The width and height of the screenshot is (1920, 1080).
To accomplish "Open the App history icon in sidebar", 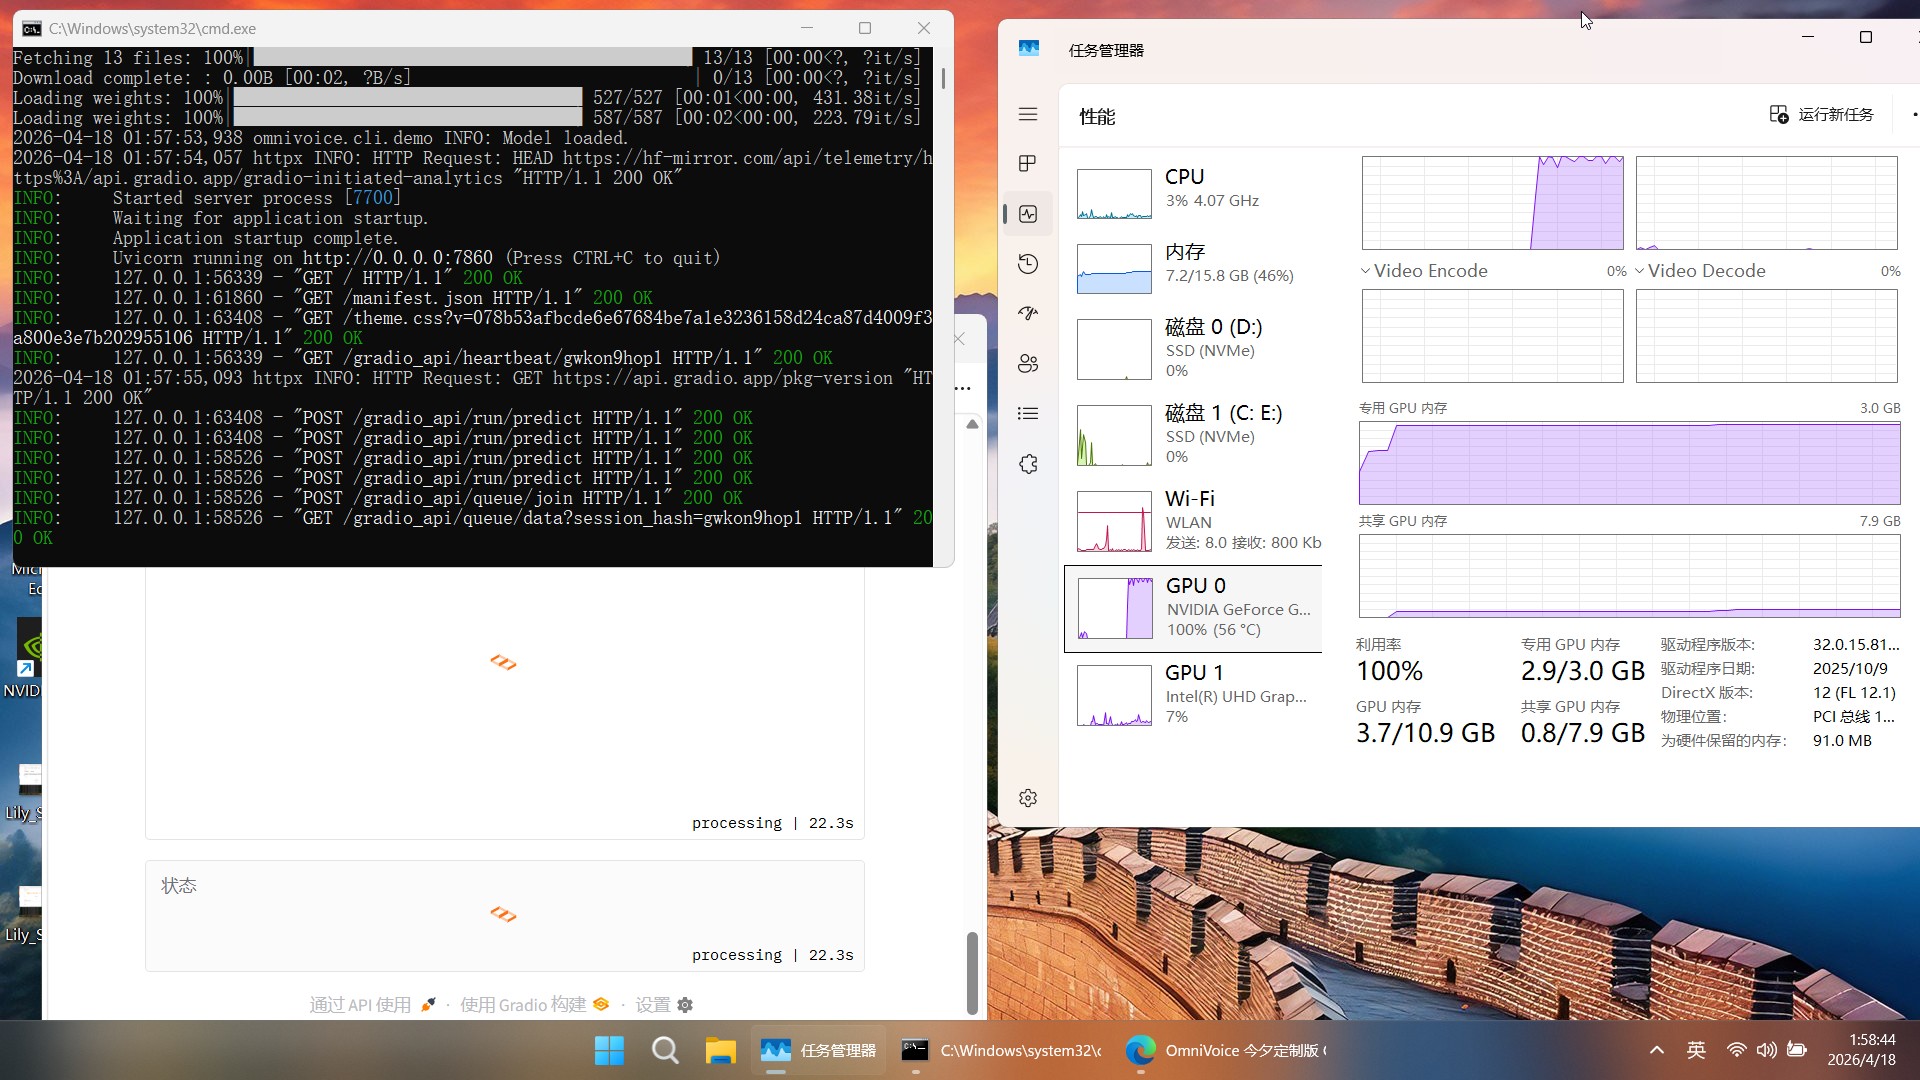I will tap(1027, 264).
